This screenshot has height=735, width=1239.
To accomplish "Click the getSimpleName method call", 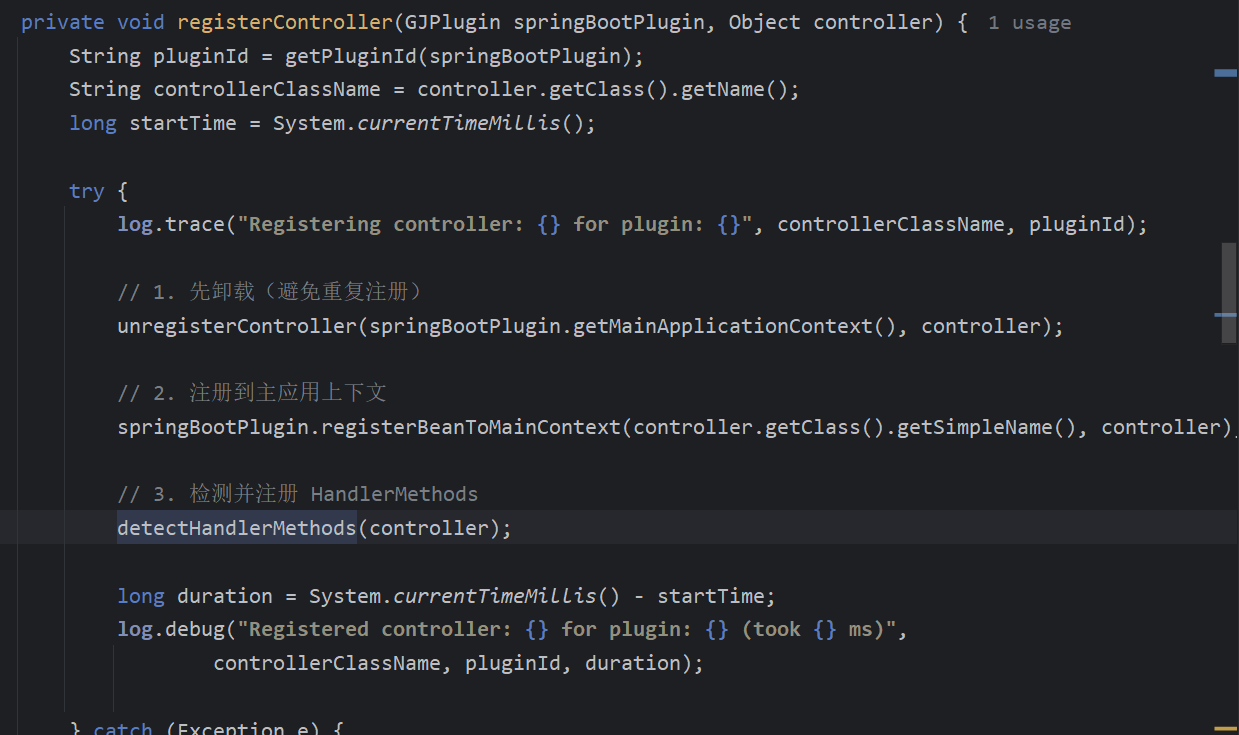I will [x=975, y=427].
